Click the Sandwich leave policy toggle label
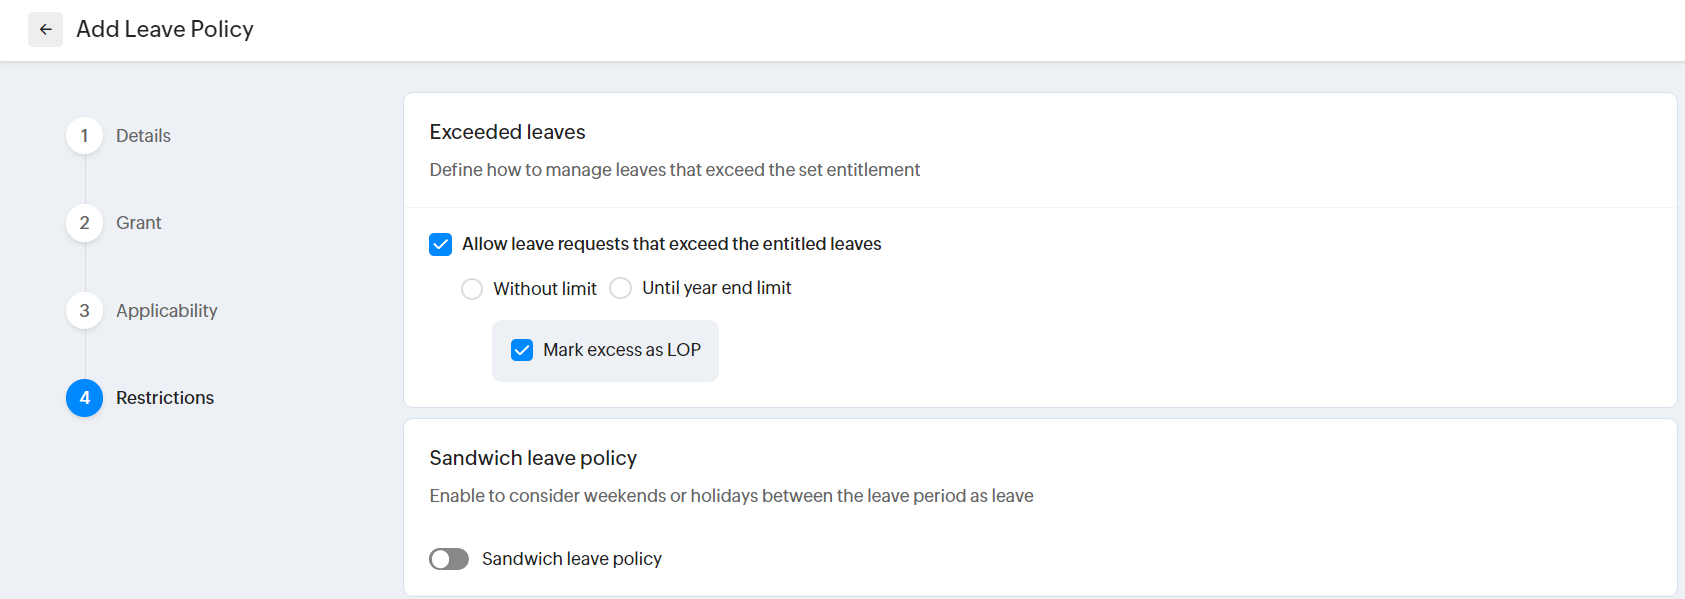 pos(571,559)
